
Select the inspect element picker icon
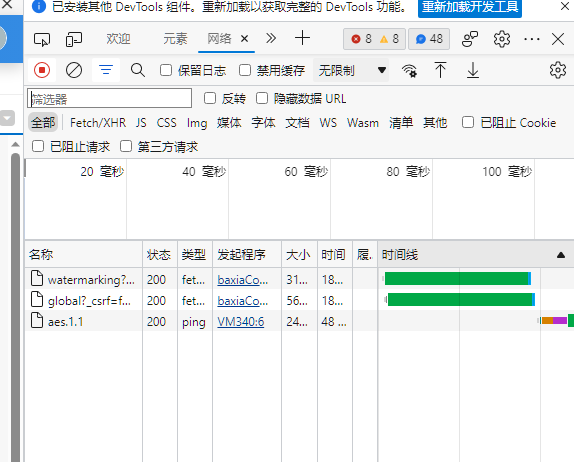pos(42,39)
